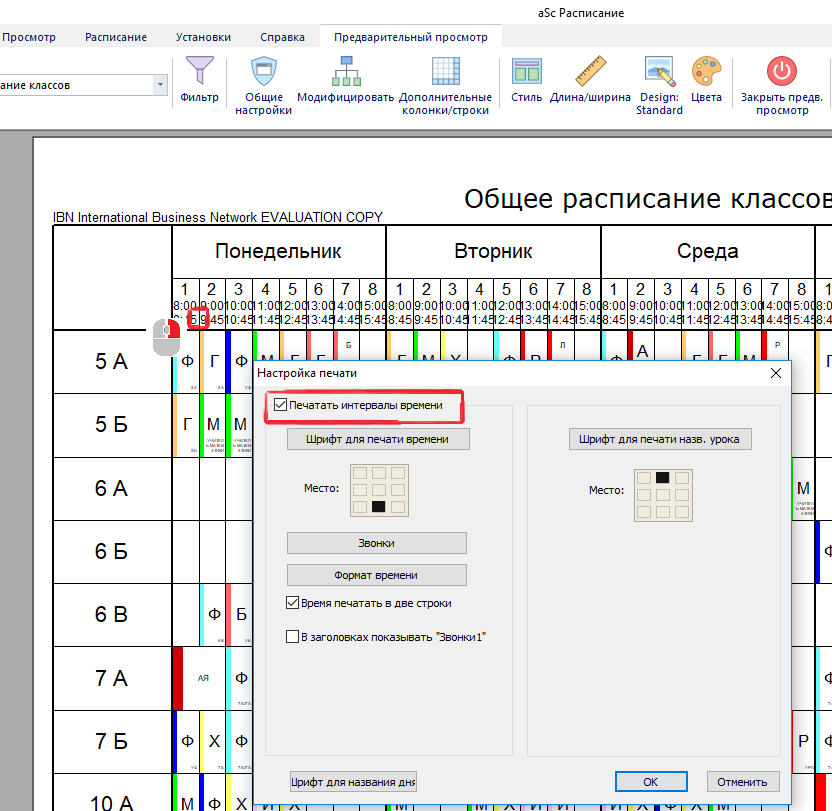Click the Звонки button
This screenshot has width=832, height=811.
pos(376,543)
